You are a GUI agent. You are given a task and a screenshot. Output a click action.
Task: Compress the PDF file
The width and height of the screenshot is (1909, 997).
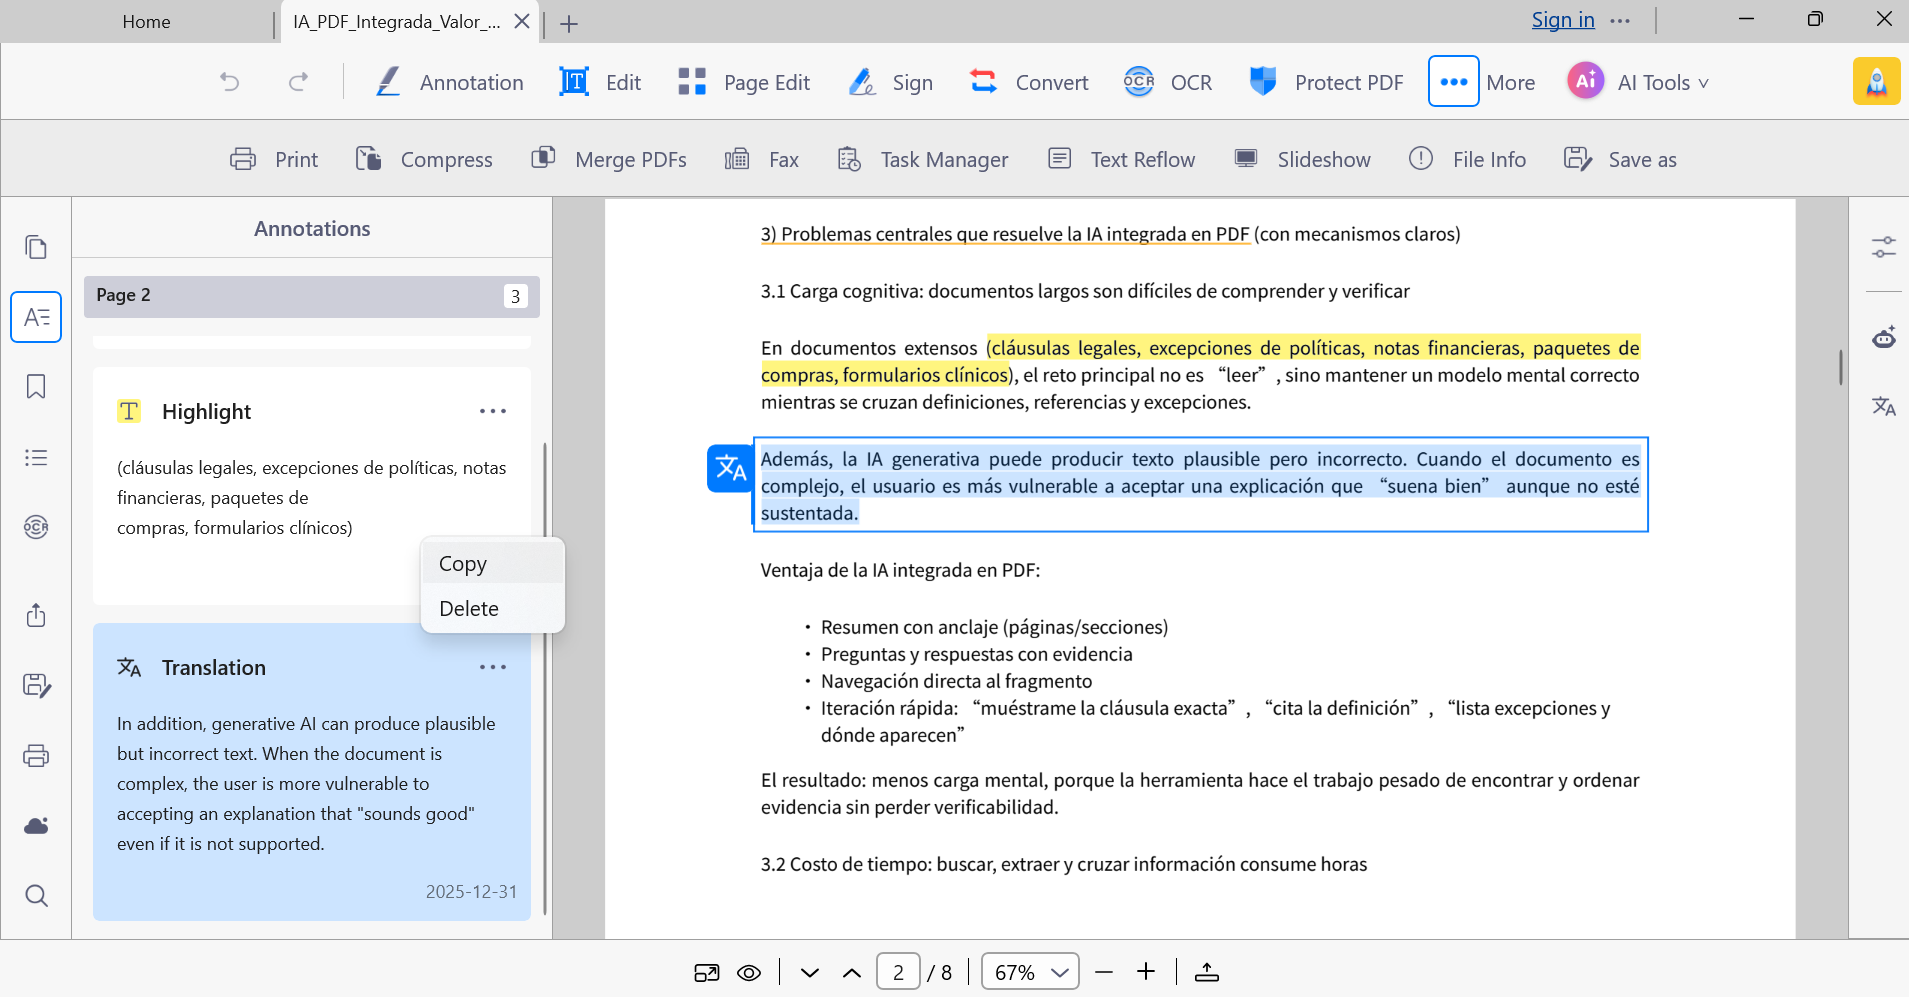pyautogui.click(x=424, y=160)
